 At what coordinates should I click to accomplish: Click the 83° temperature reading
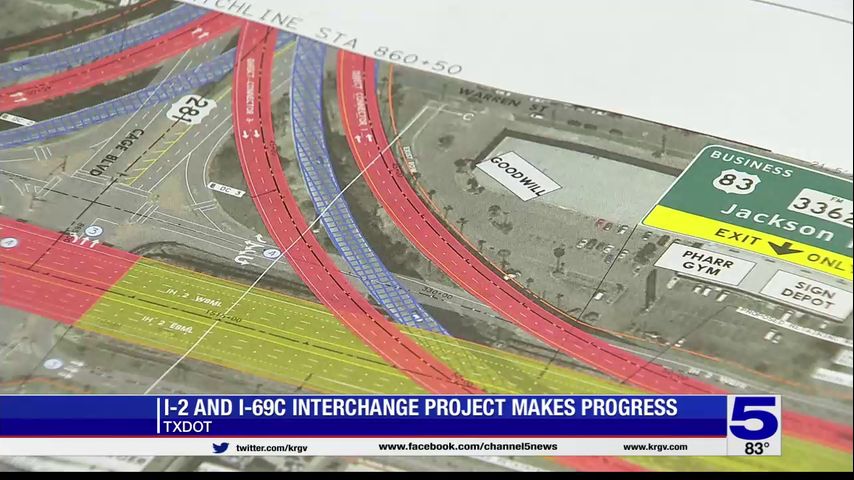[x=759, y=448]
